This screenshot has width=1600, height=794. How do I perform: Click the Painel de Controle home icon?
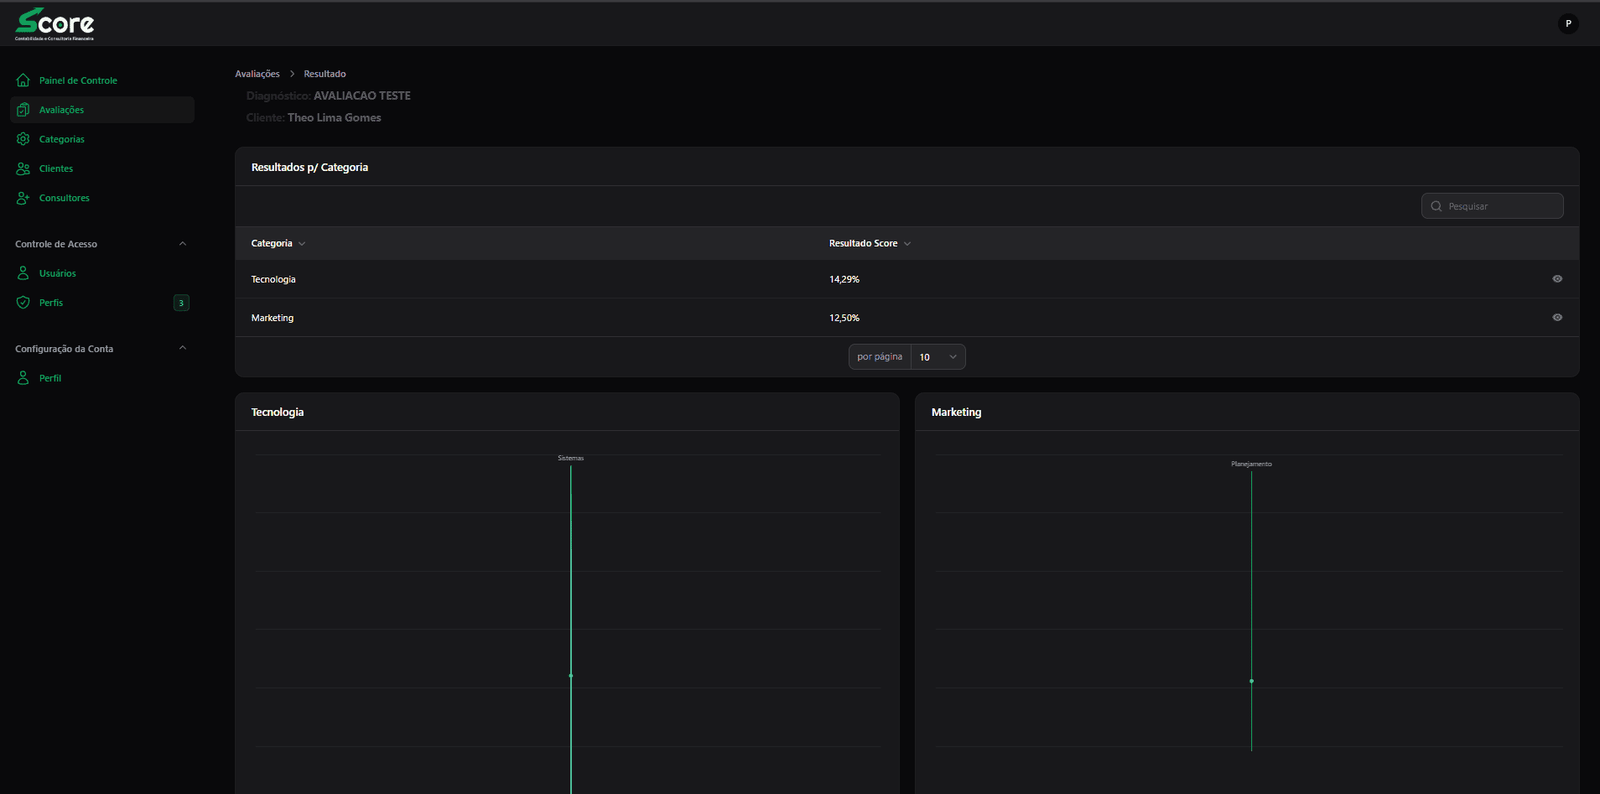pos(23,80)
